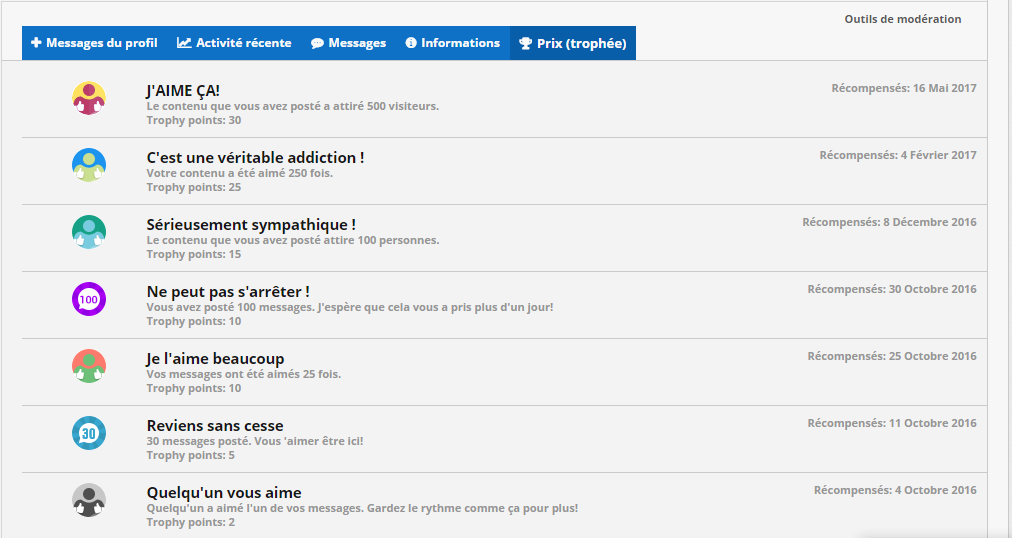This screenshot has height=538, width=1012.
Task: Click the grey Quelqu'un vous aime icon
Action: (x=89, y=500)
